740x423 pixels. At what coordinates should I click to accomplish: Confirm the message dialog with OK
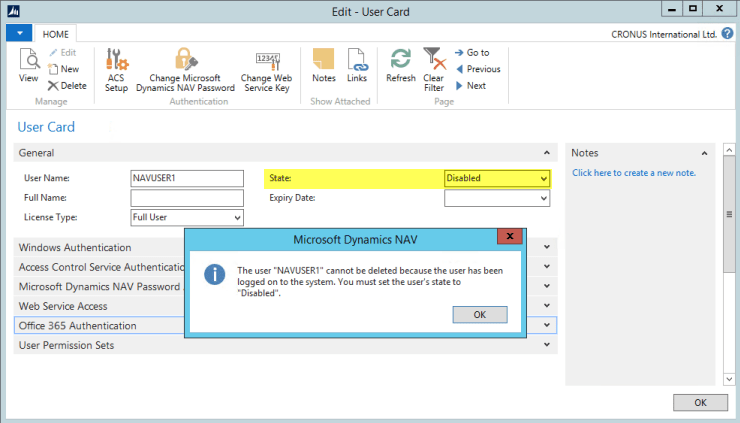click(x=480, y=315)
